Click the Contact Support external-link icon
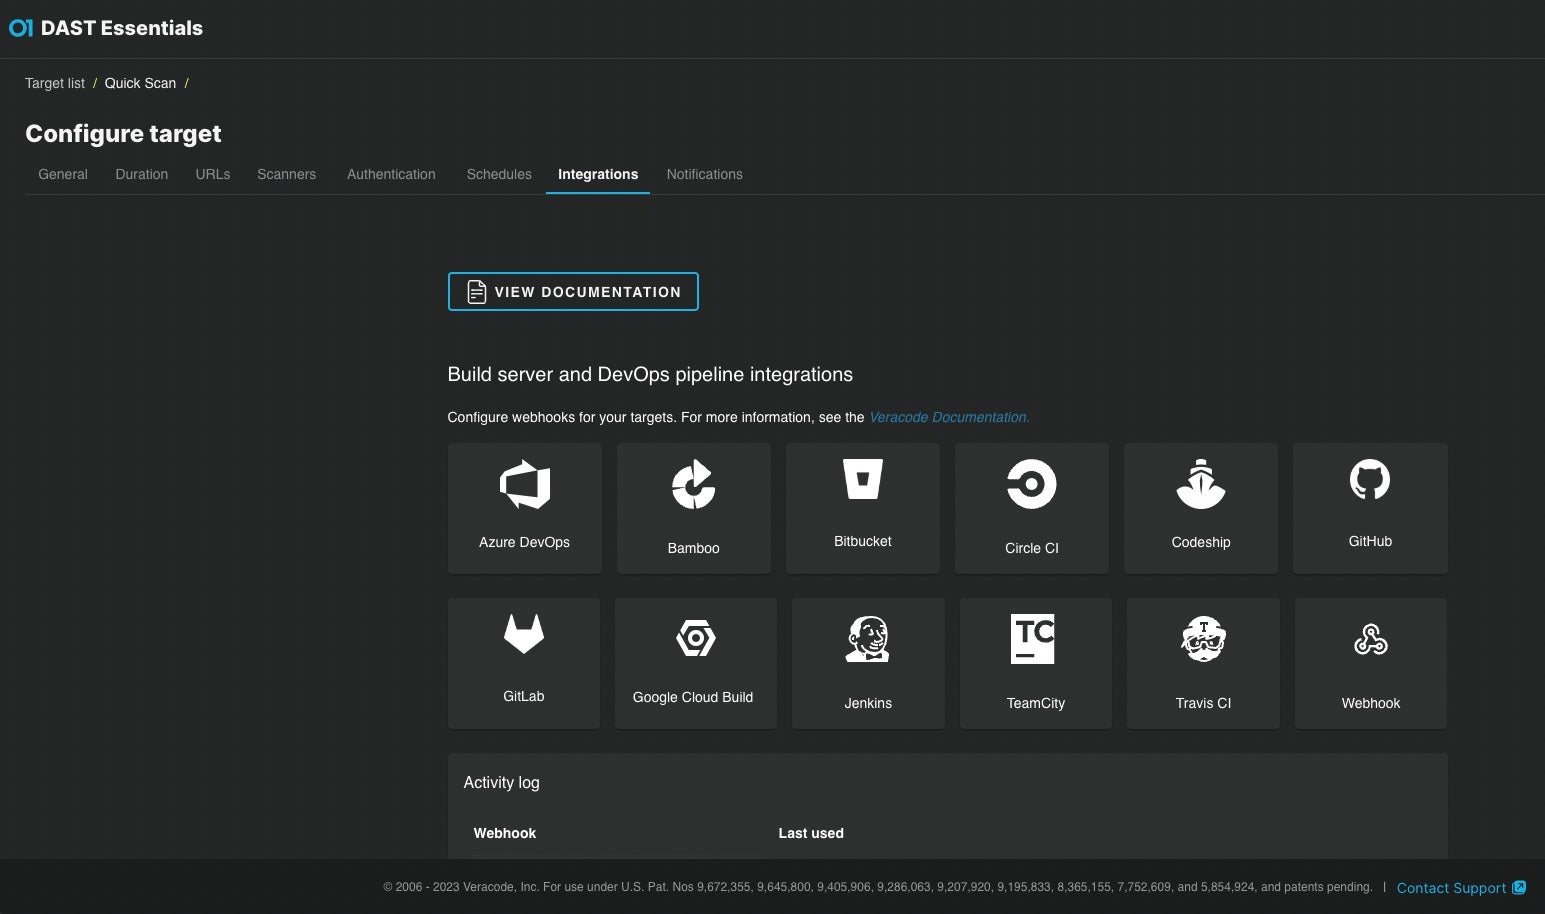The height and width of the screenshot is (914, 1545). [x=1519, y=887]
